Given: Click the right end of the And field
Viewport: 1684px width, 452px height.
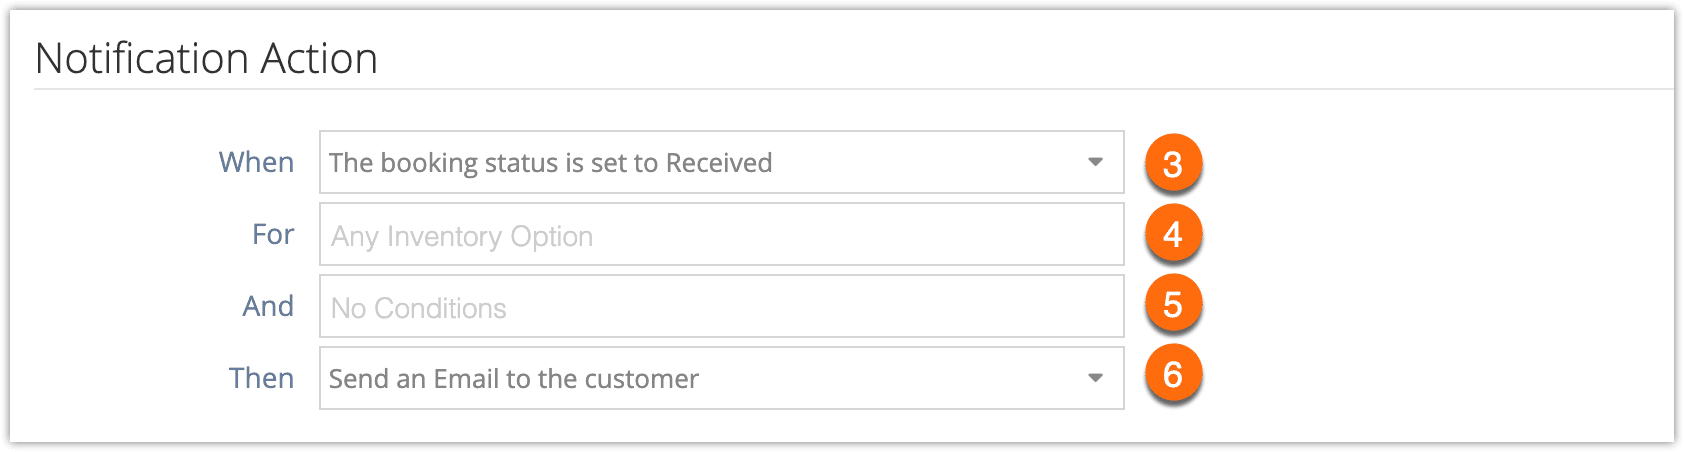Looking at the screenshot, I should [1100, 306].
